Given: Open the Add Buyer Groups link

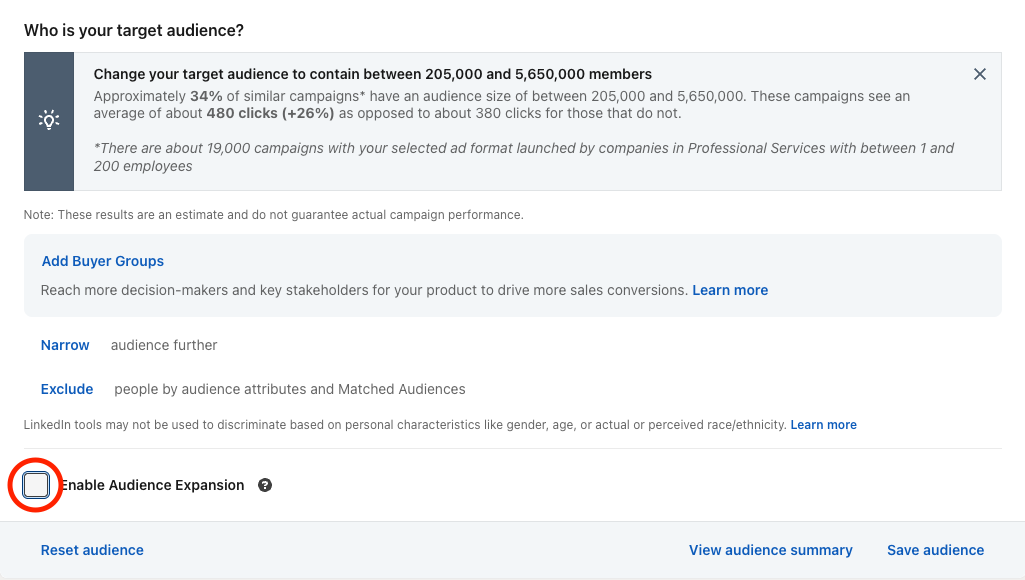Looking at the screenshot, I should click(x=103, y=261).
